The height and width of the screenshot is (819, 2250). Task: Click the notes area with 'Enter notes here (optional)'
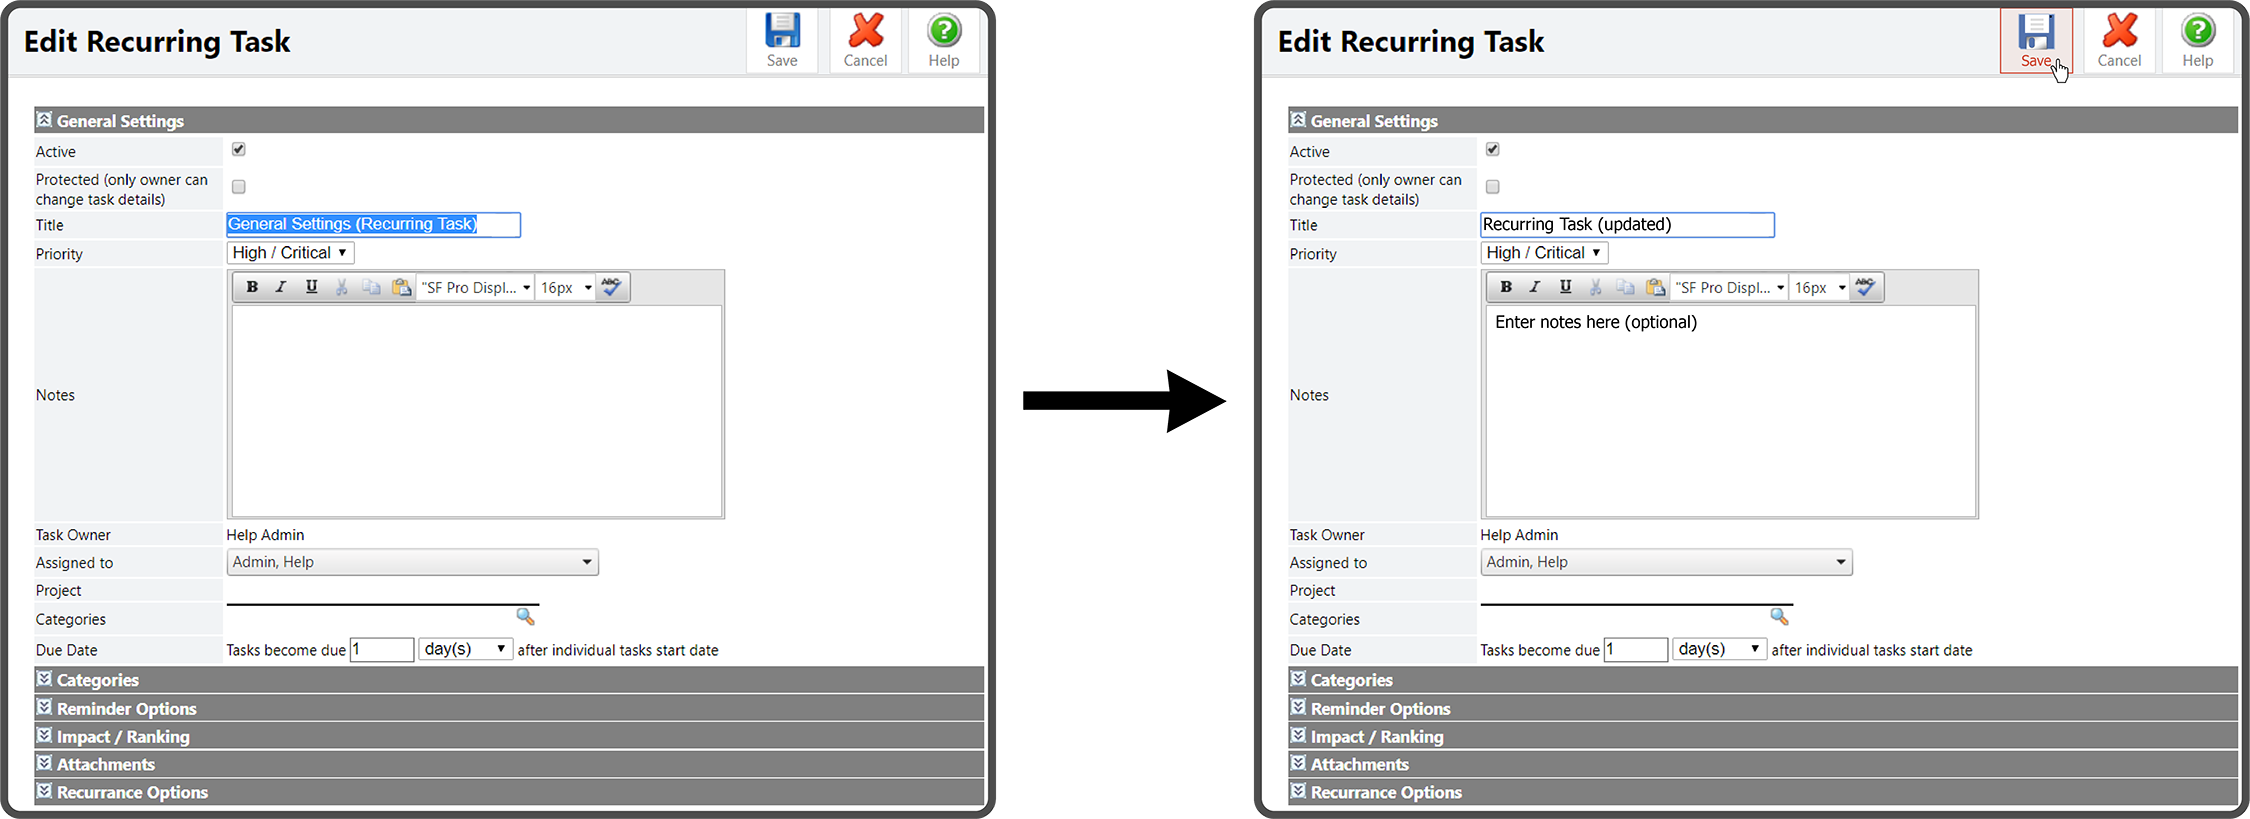(x=1730, y=410)
